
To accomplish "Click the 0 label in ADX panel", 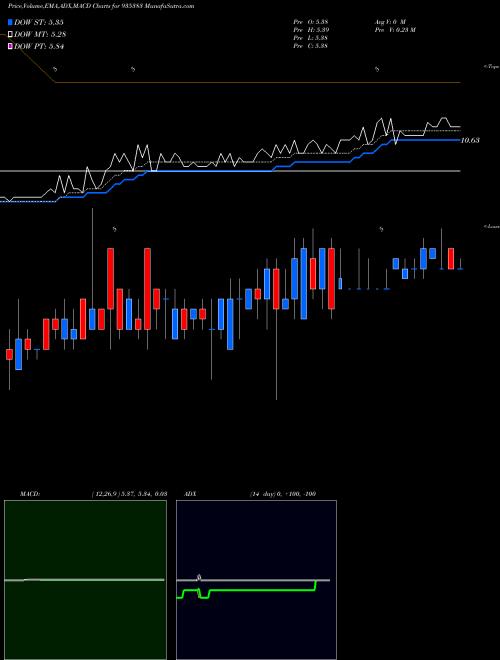I will (x=199, y=577).
